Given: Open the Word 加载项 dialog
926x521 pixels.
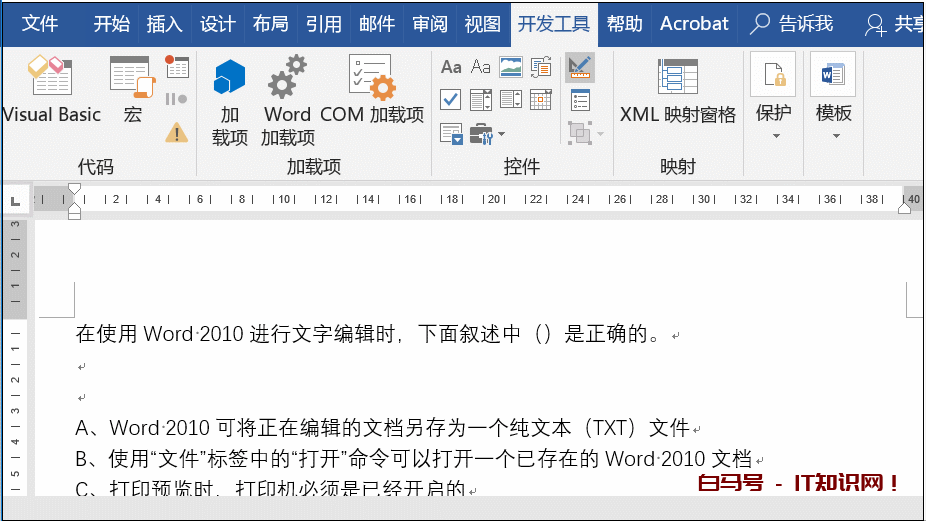Looking at the screenshot, I should 288,100.
